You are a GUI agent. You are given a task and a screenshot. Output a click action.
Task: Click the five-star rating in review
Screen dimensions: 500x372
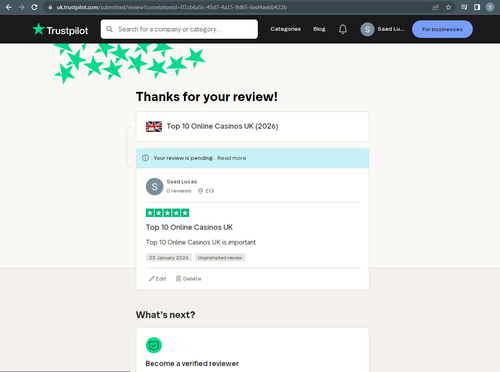click(x=167, y=213)
